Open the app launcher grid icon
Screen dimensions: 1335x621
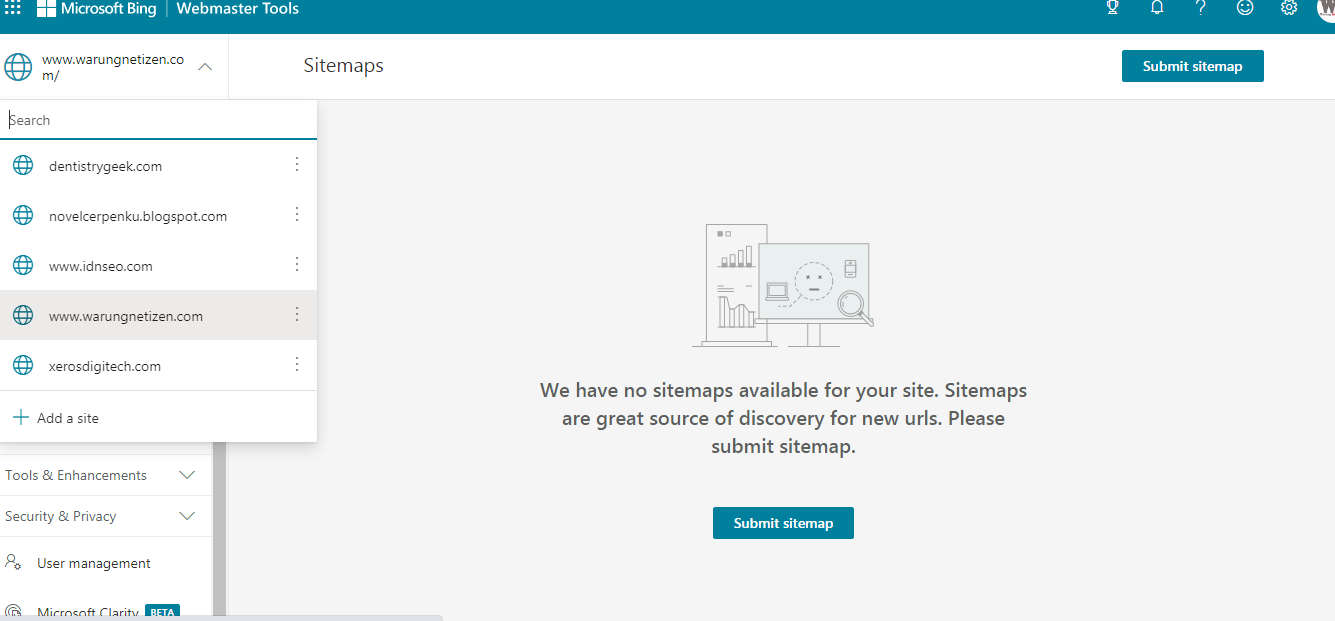(13, 8)
